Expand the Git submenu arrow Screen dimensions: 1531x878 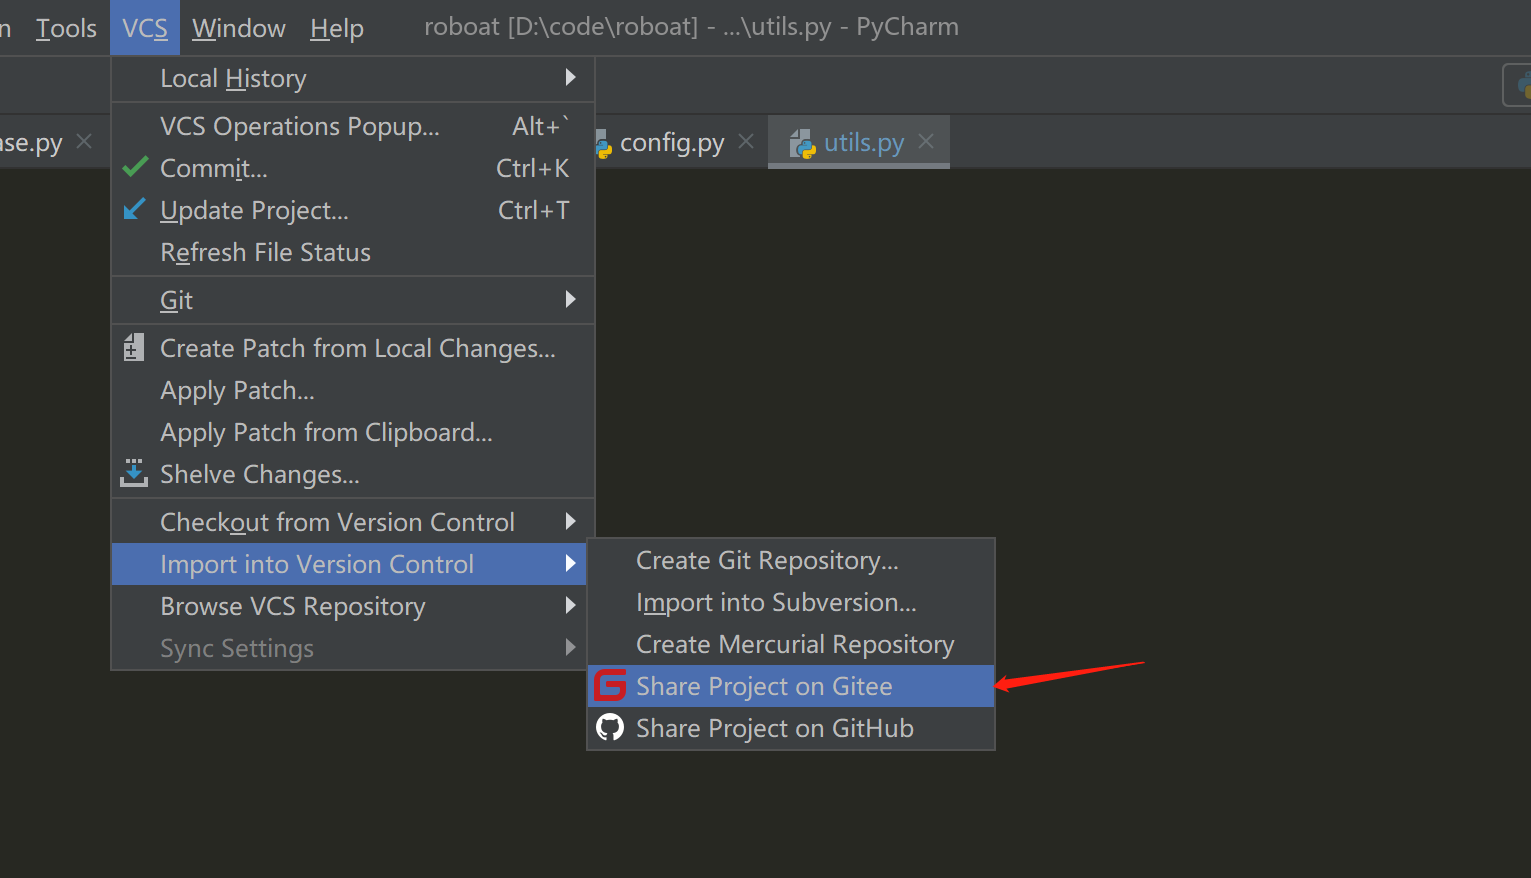coord(570,299)
